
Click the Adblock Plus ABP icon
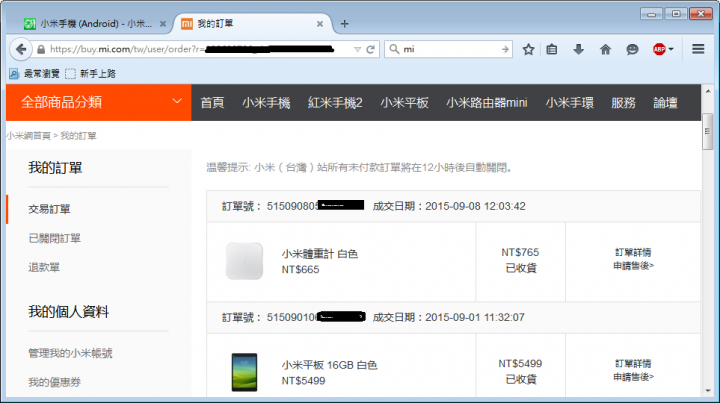pos(659,49)
